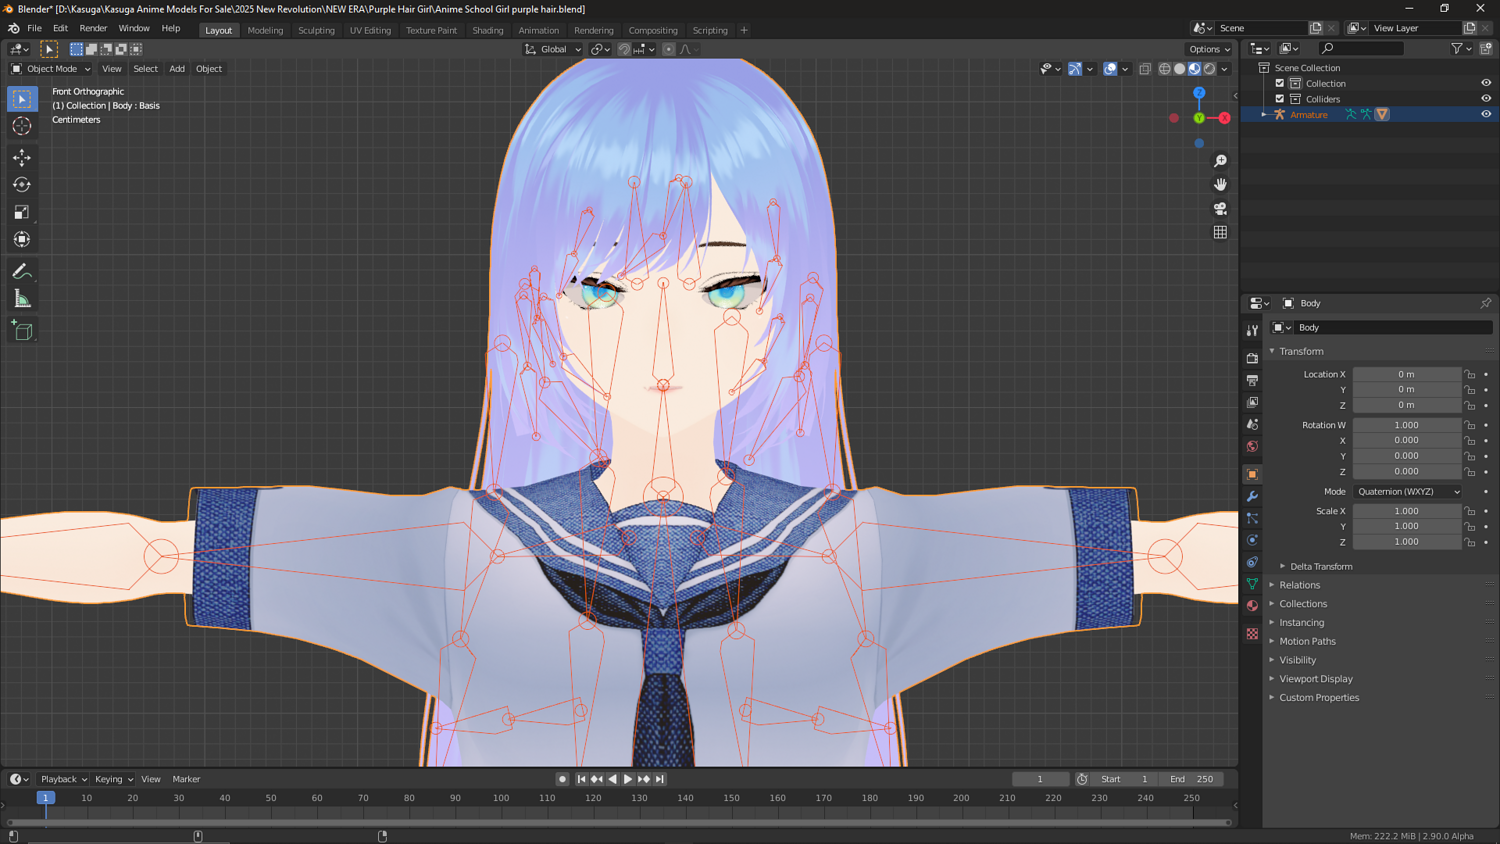The image size is (1500, 844).
Task: Play the animation forward
Action: [x=628, y=779]
